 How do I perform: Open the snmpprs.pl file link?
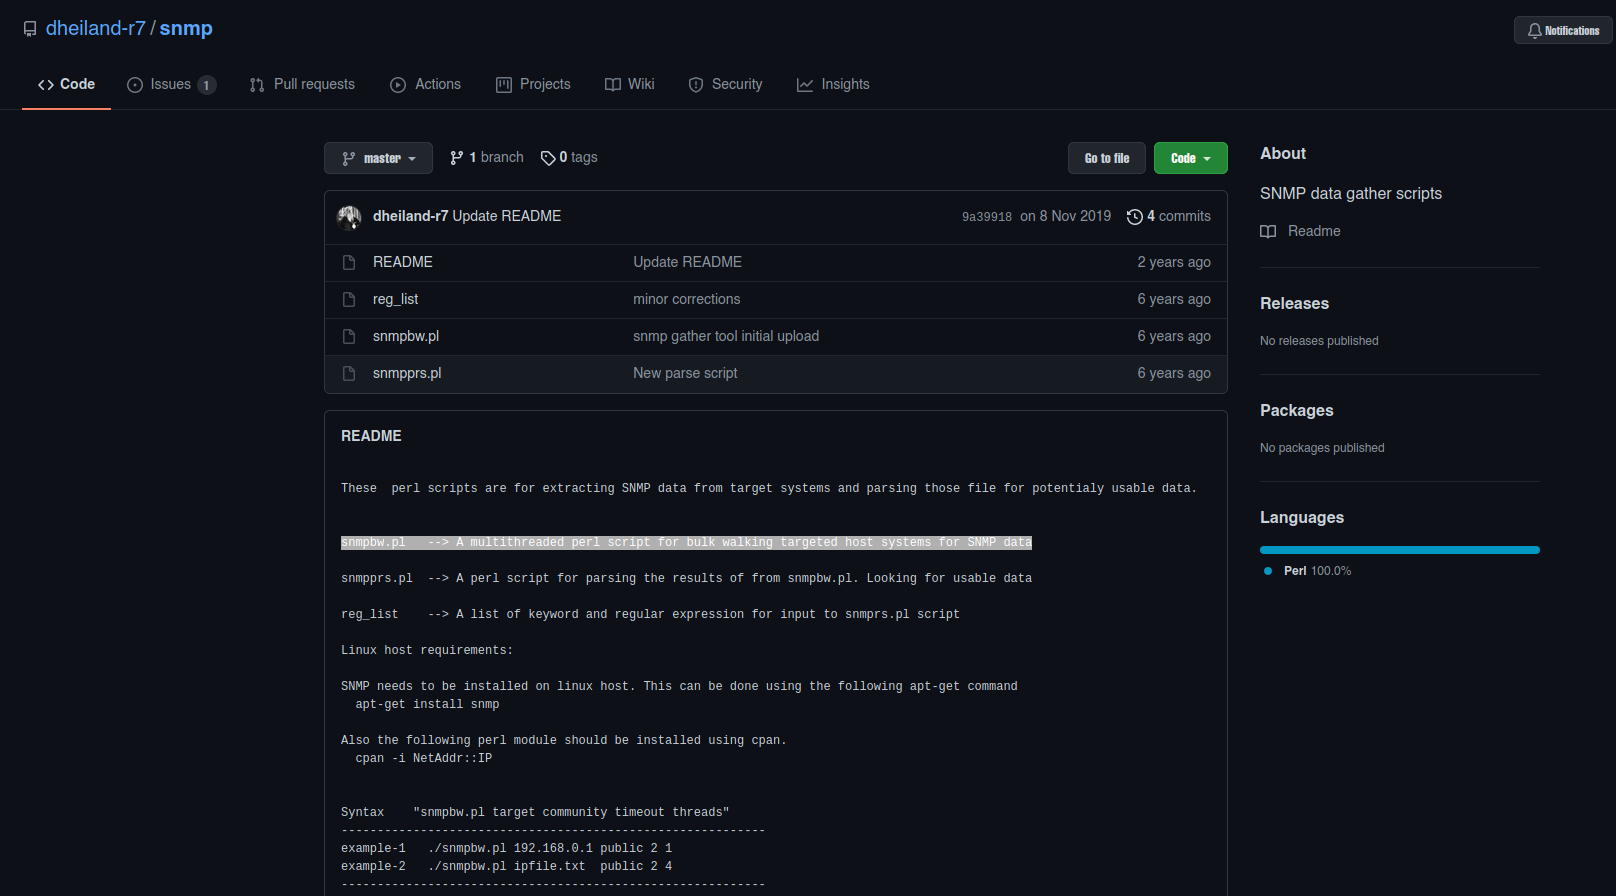[407, 373]
